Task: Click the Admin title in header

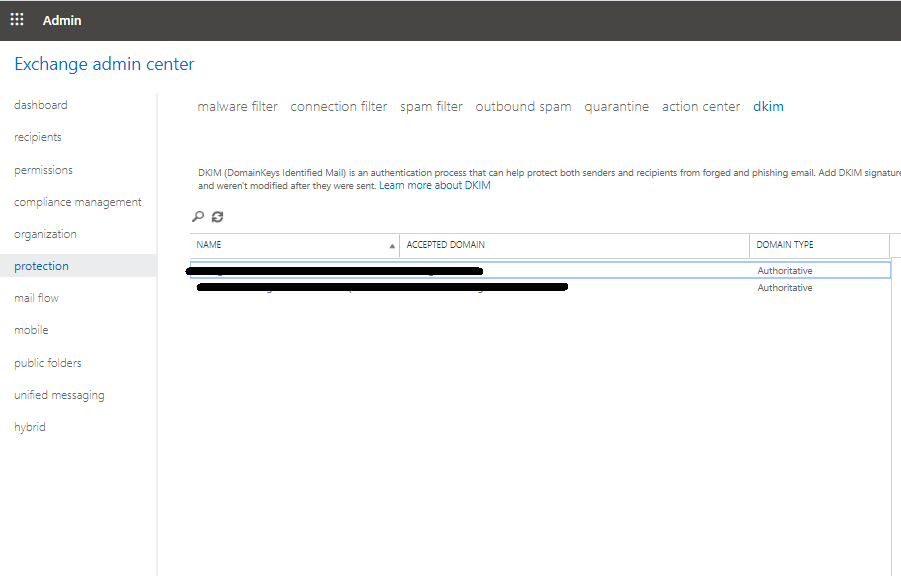Action: pos(62,20)
